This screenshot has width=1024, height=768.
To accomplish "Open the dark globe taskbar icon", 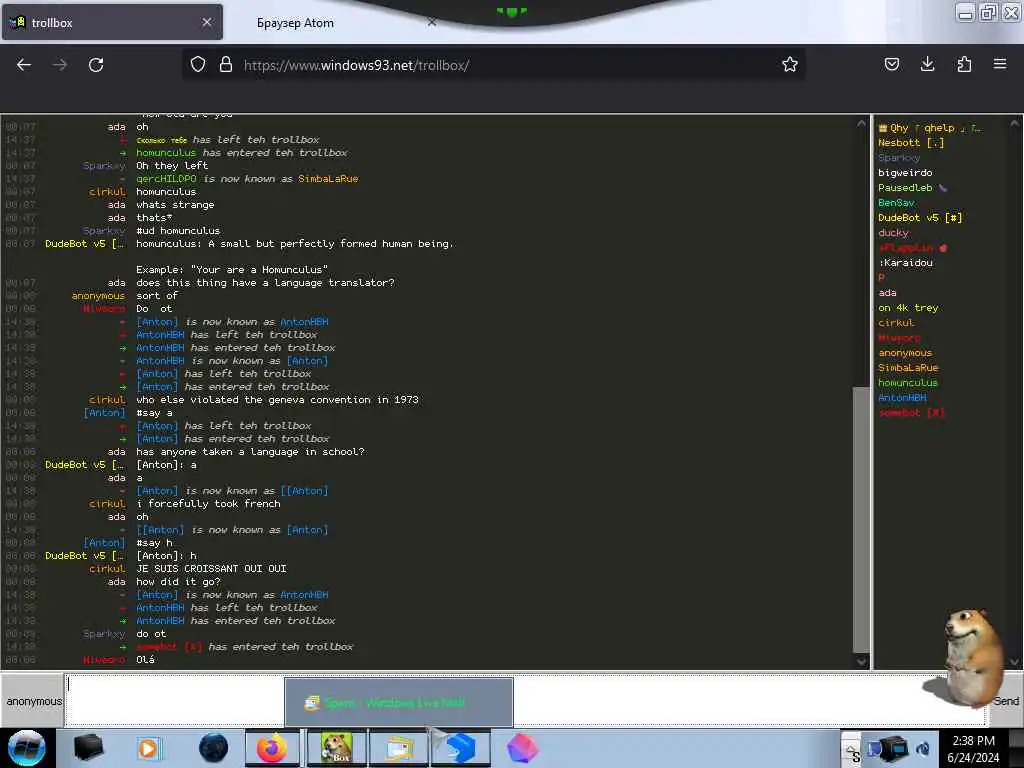I will [x=213, y=748].
